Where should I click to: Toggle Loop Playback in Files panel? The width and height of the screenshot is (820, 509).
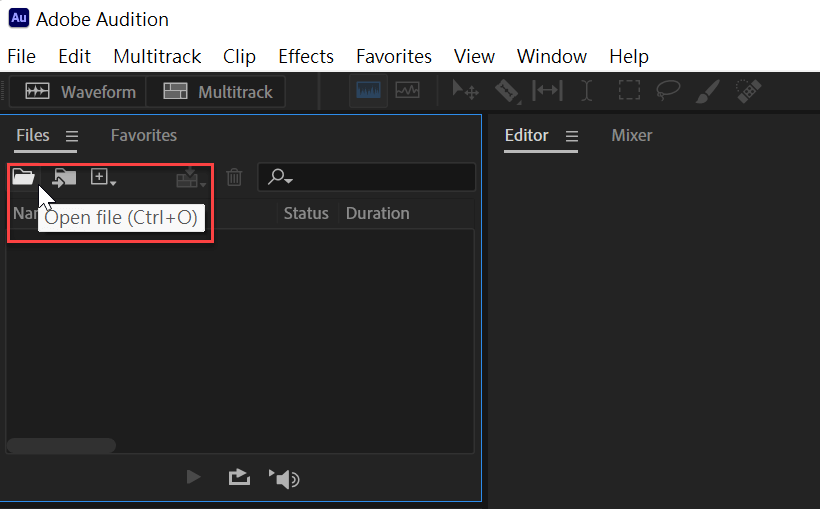pyautogui.click(x=239, y=477)
